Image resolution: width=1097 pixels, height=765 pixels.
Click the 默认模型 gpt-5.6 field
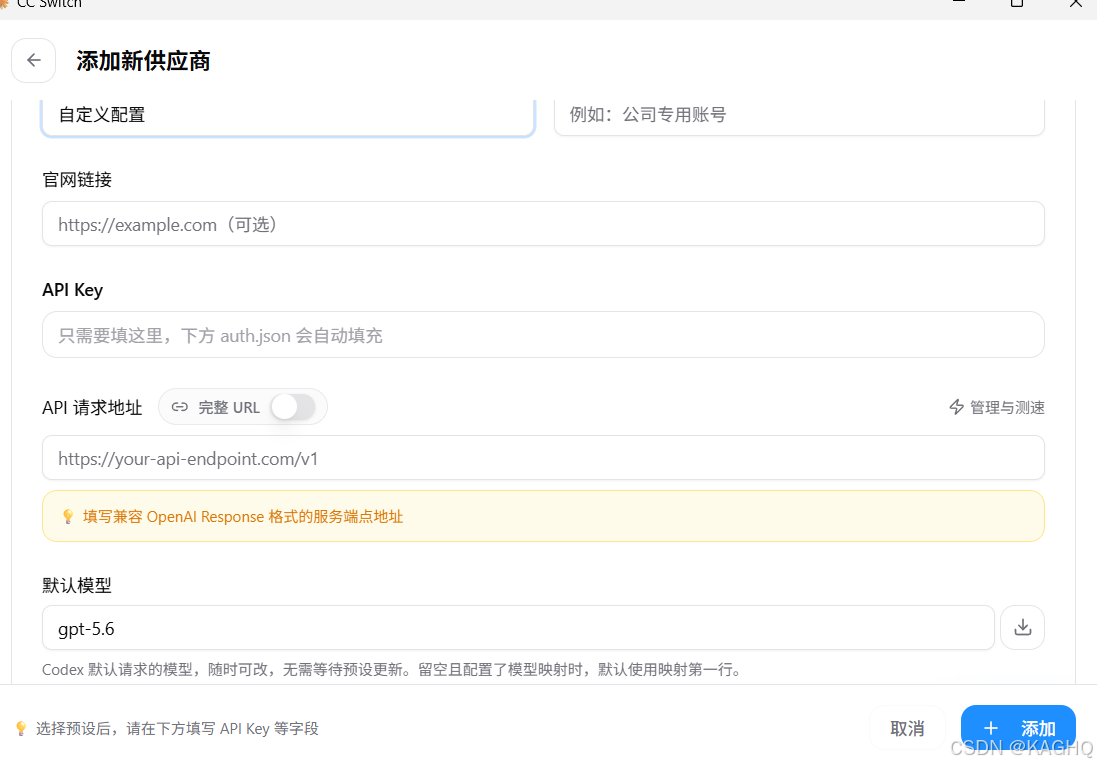click(518, 628)
